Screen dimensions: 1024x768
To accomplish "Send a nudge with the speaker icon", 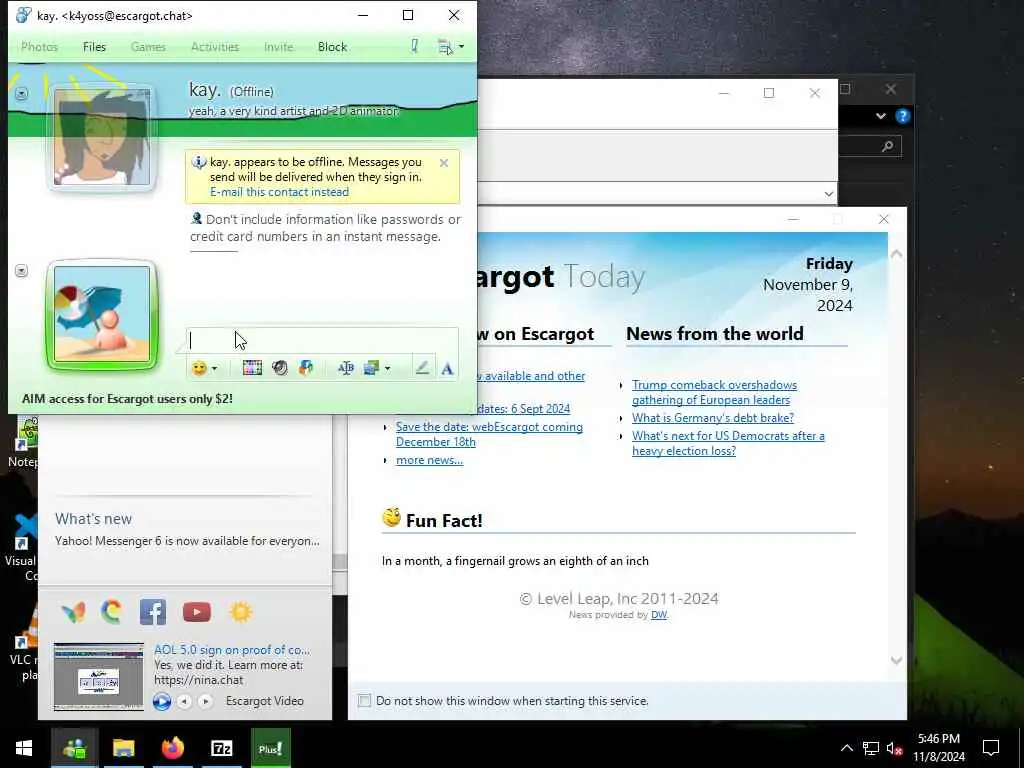I will coord(280,368).
